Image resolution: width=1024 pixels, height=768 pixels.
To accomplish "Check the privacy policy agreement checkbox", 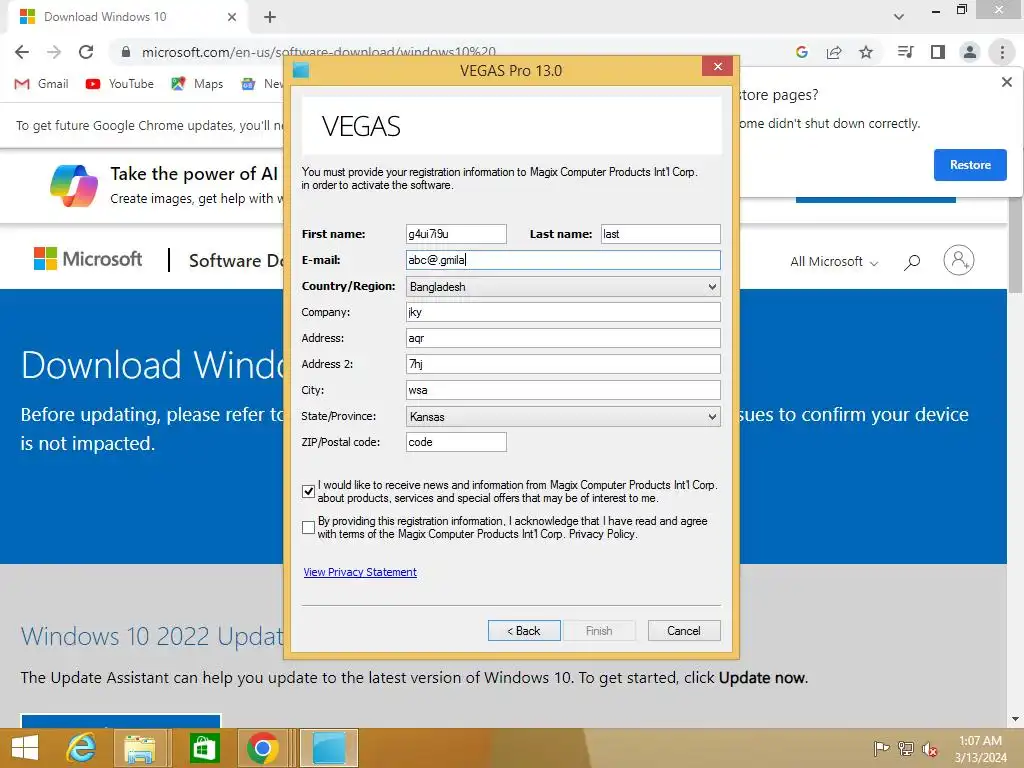I will [309, 527].
